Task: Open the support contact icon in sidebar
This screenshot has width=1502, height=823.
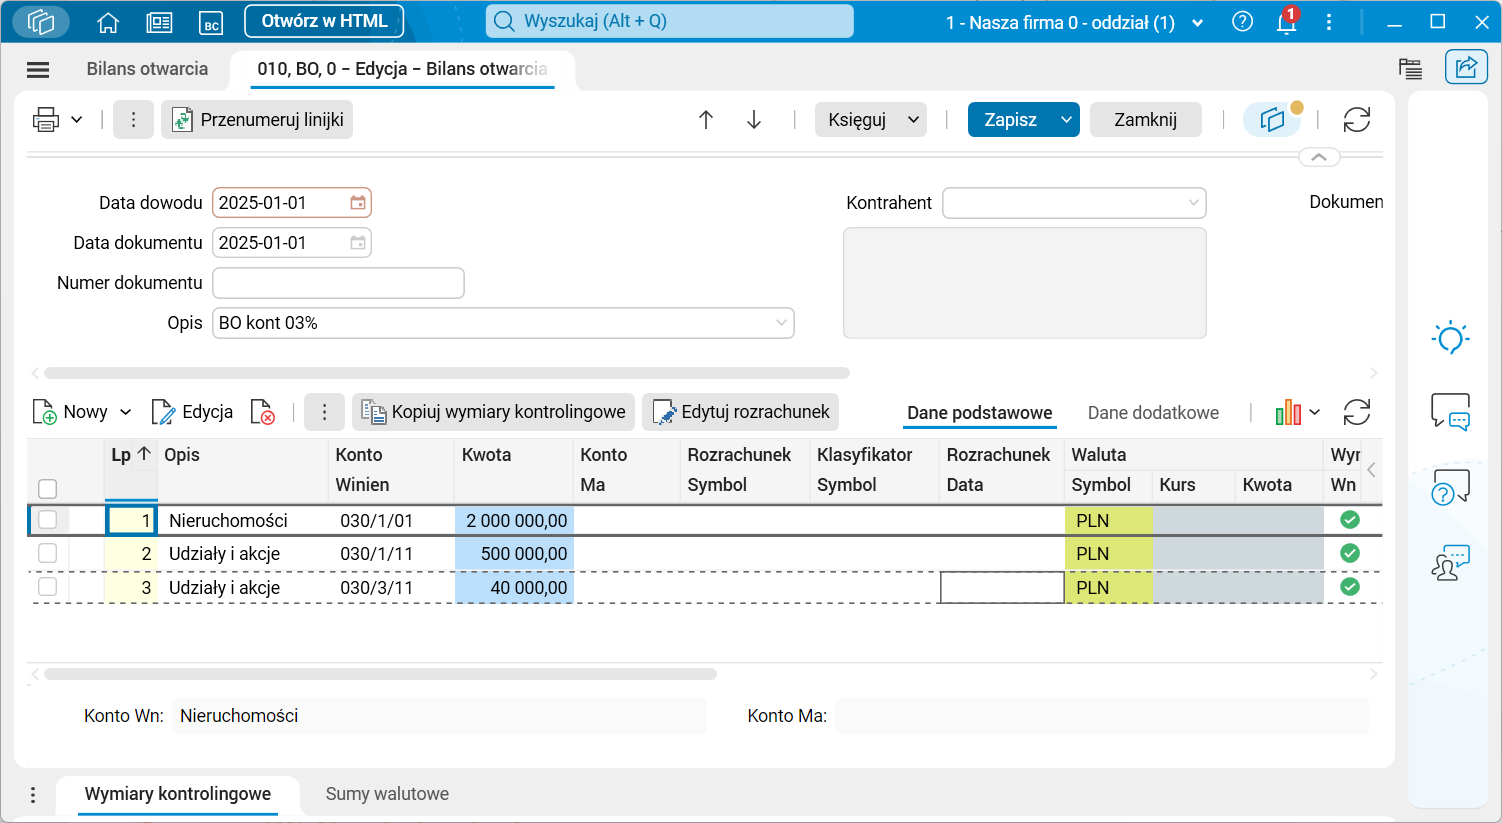Action: (x=1451, y=562)
